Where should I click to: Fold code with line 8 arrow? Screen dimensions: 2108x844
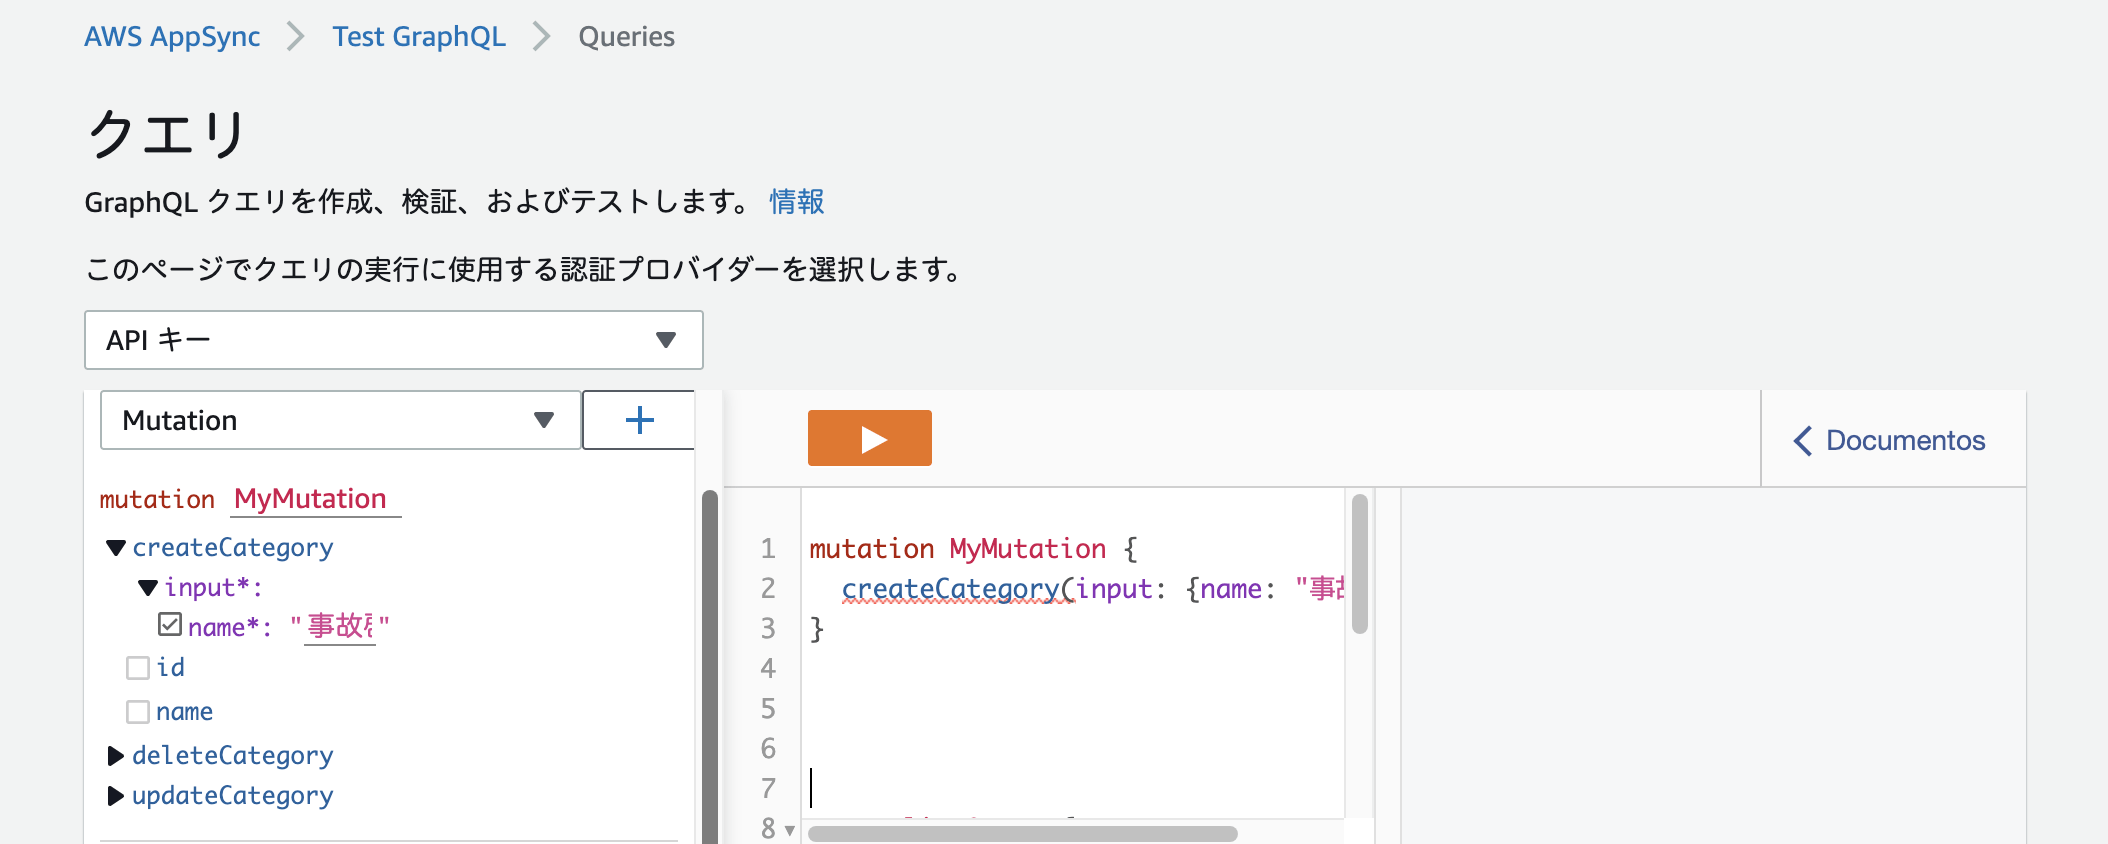tap(790, 830)
